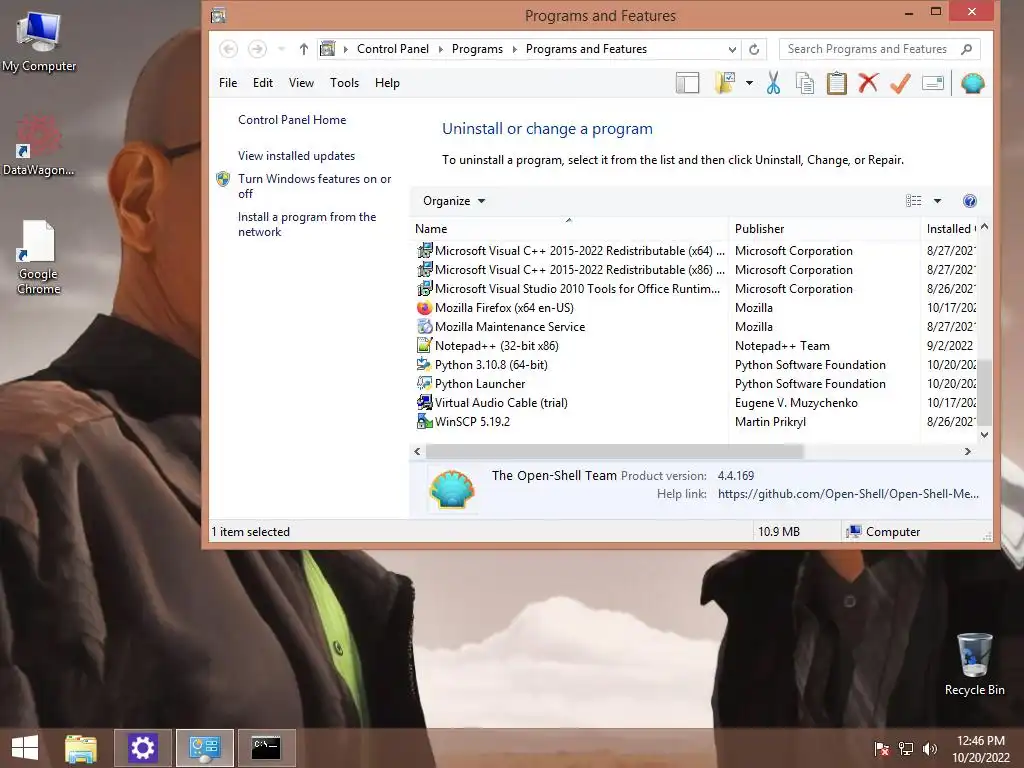Click the search magnifier icon
Screen dimensions: 1024x768
coord(967,49)
